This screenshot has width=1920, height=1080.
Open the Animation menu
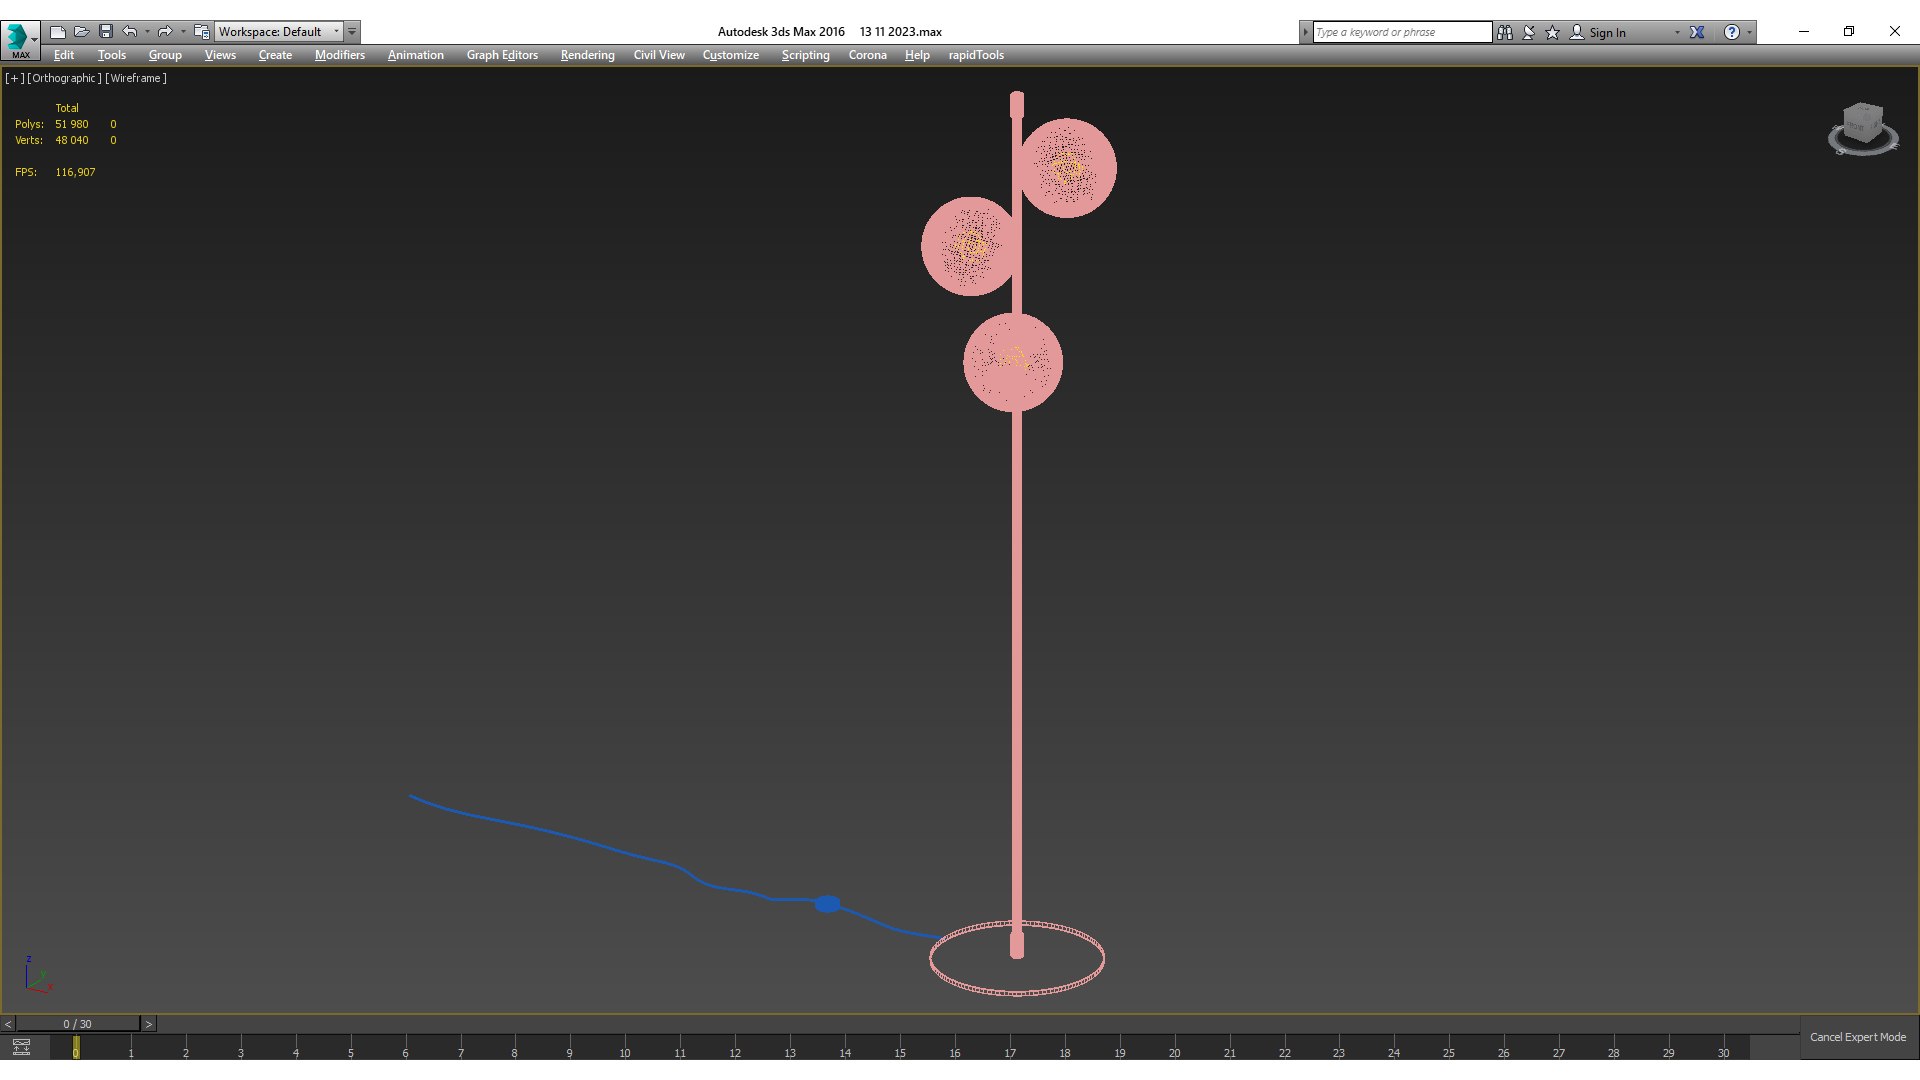pyautogui.click(x=416, y=55)
